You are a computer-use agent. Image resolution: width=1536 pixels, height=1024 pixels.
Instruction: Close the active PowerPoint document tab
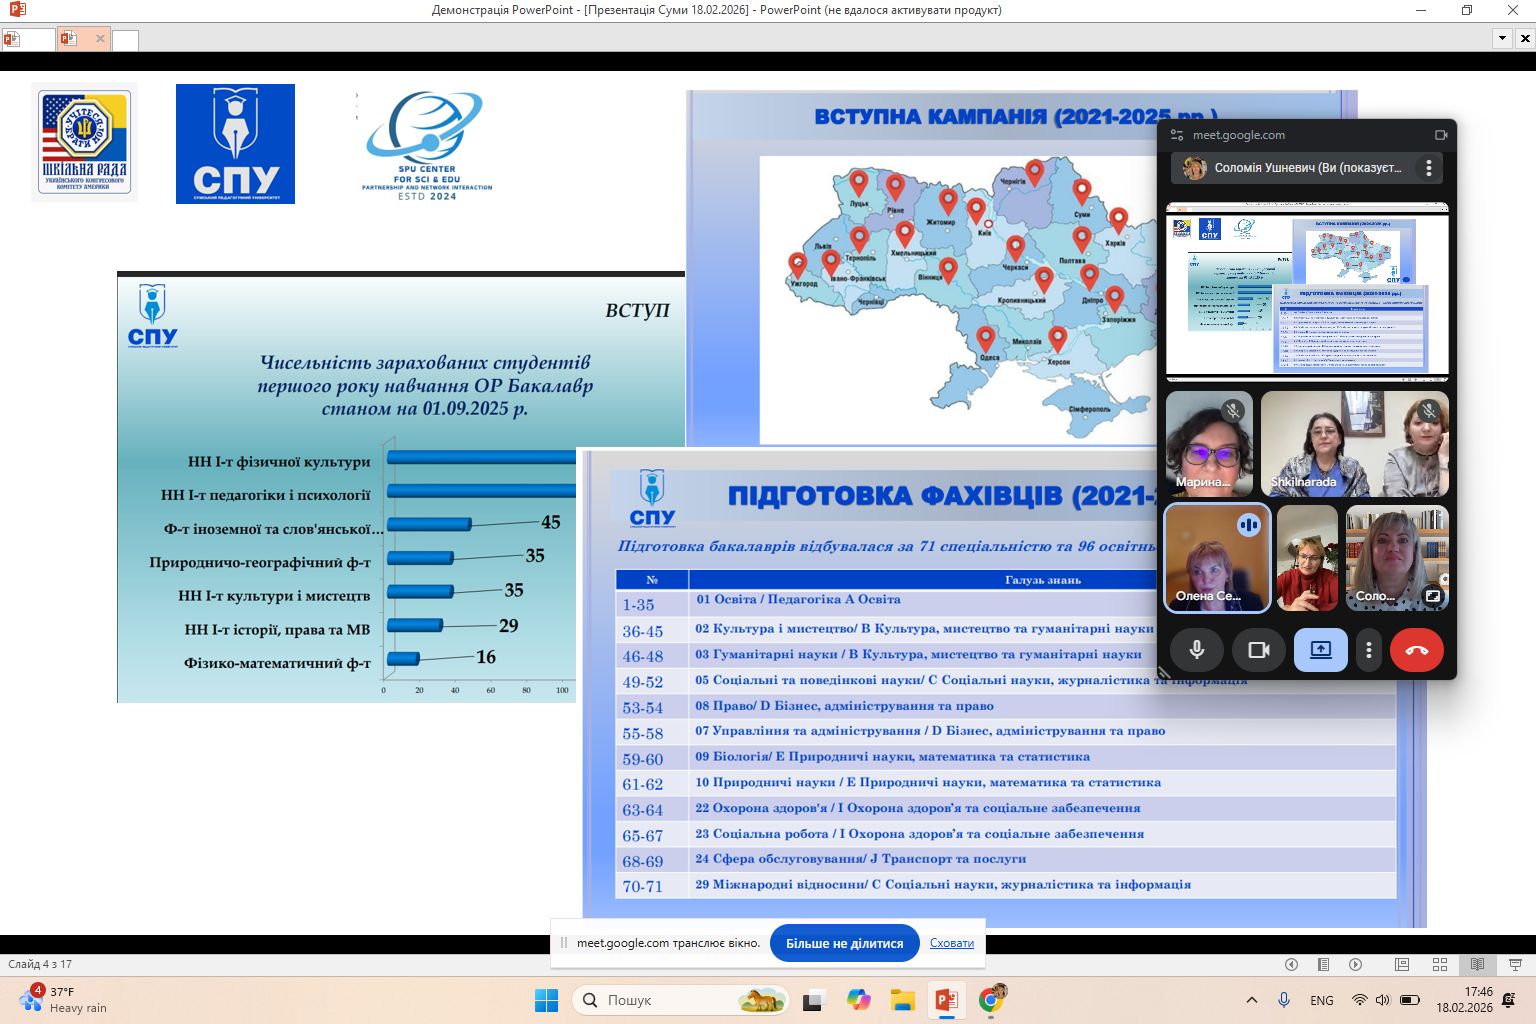tap(100, 39)
